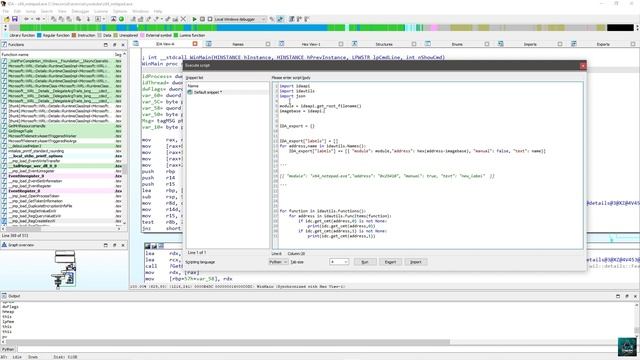Click the Python button beside the output command line
This screenshot has width=640, height=360.
click(x=8, y=349)
